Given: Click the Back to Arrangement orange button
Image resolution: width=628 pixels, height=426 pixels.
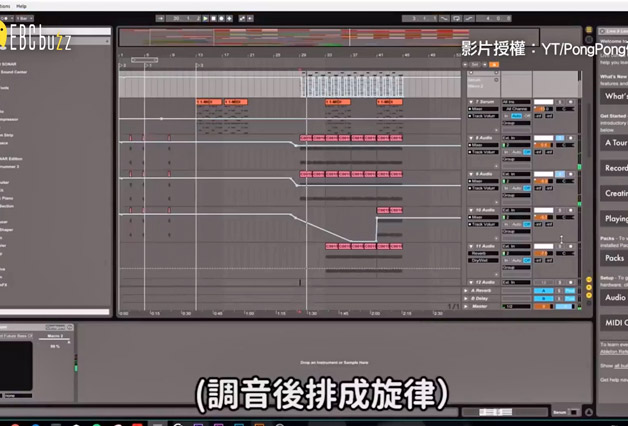Looking at the screenshot, I should coord(494,64).
